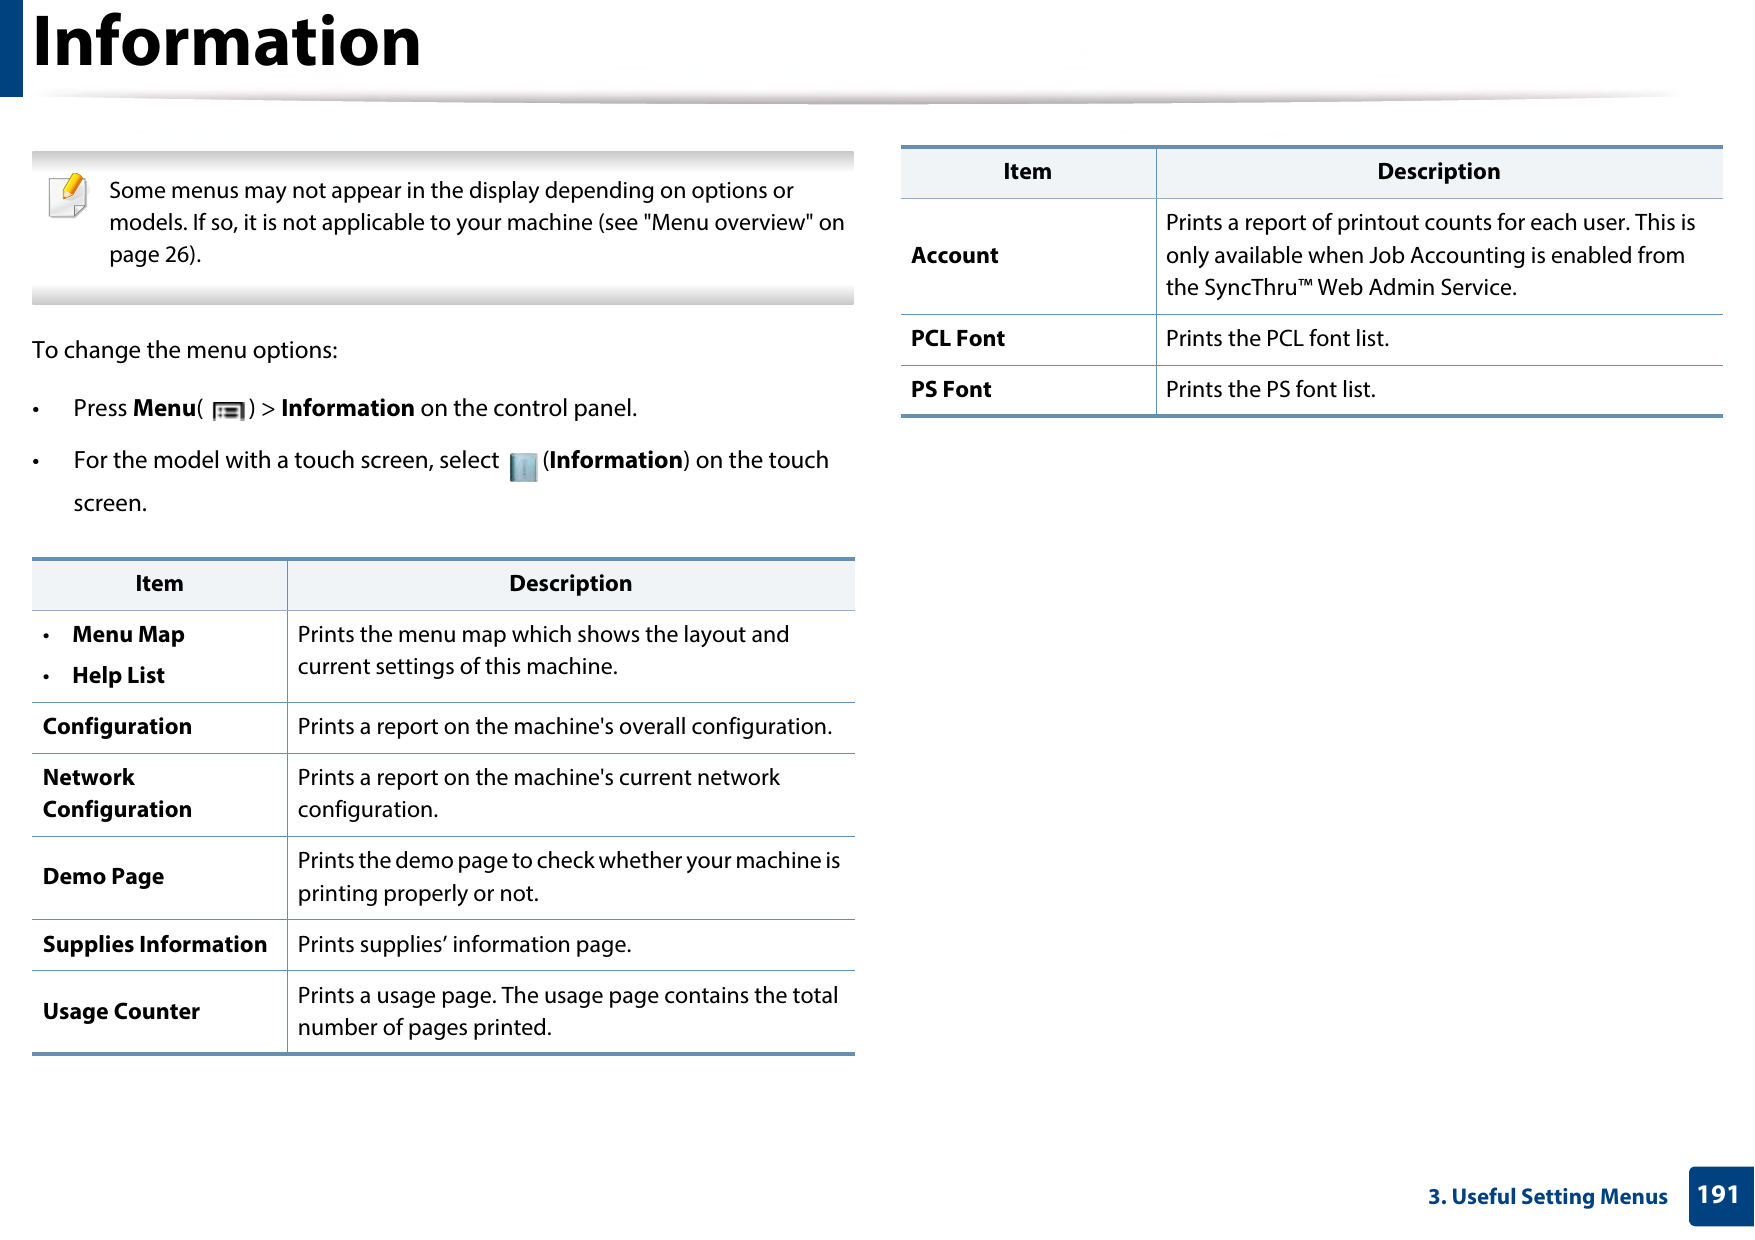Screen dimensions: 1755x1240
Task: Select the PS Font entry
Action: point(950,390)
